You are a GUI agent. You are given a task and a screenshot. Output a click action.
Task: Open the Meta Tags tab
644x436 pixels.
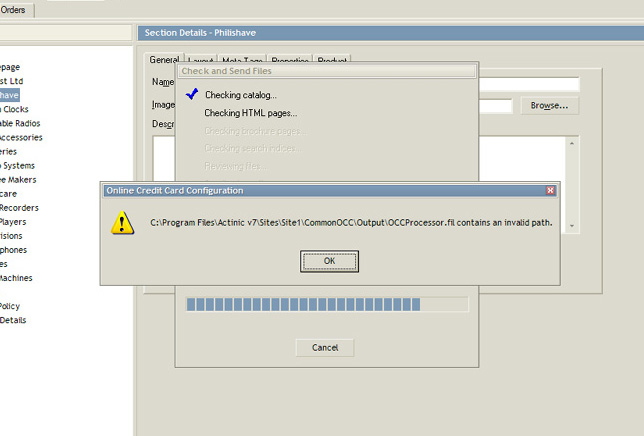click(x=240, y=61)
